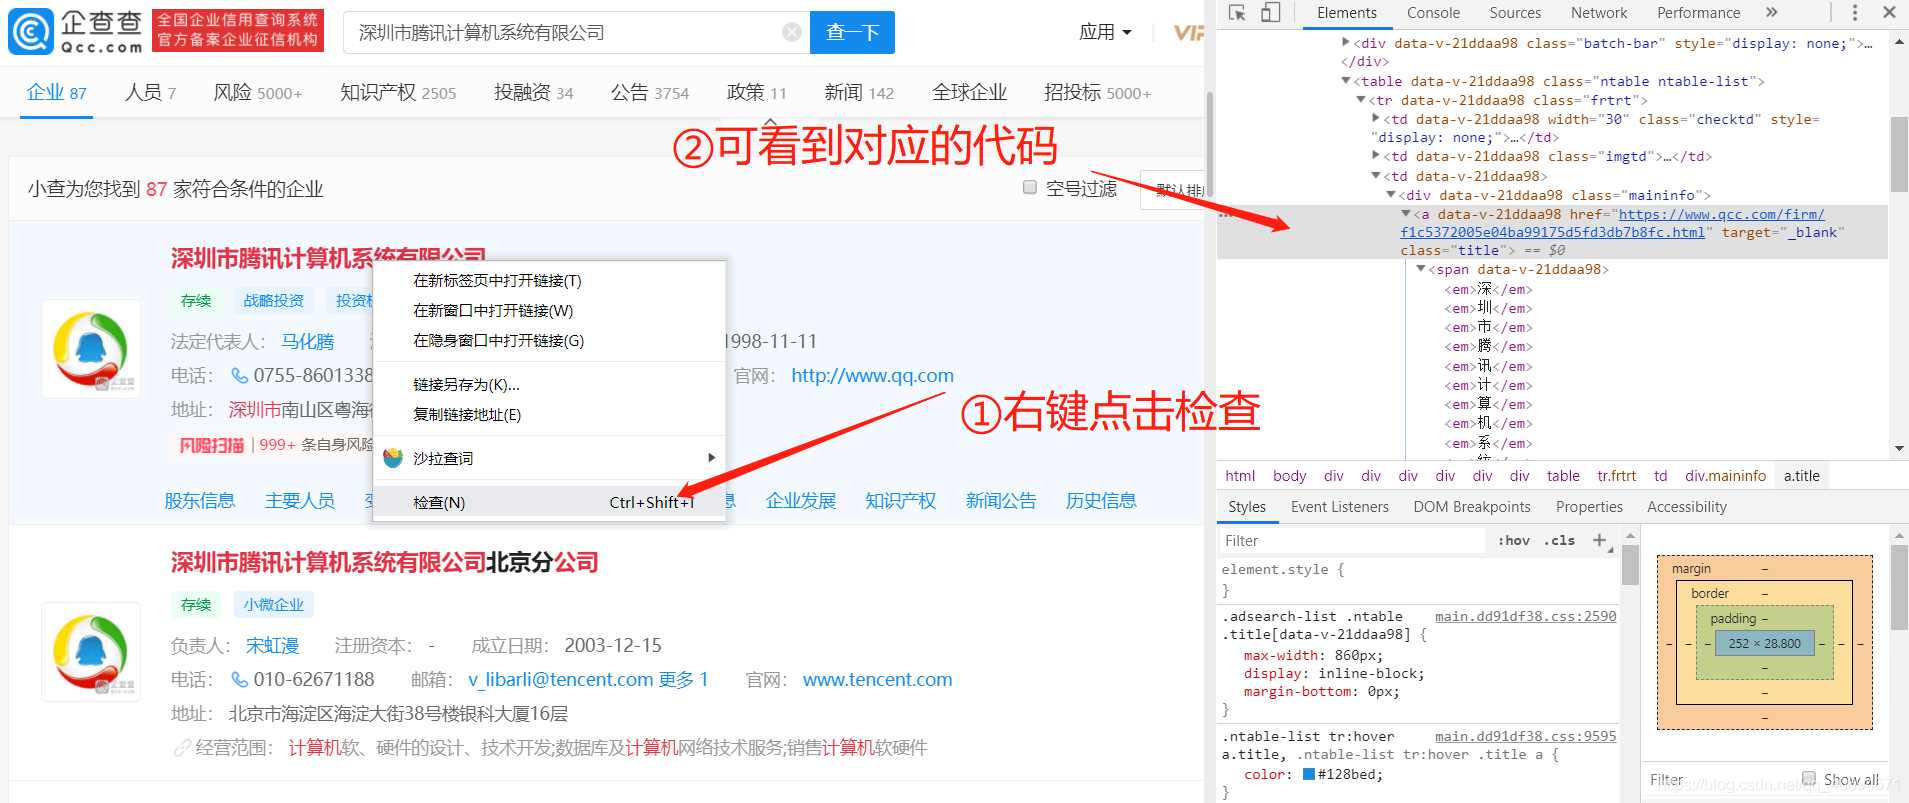The width and height of the screenshot is (1909, 803).
Task: Switch to the Console tab
Action: pyautogui.click(x=1433, y=13)
